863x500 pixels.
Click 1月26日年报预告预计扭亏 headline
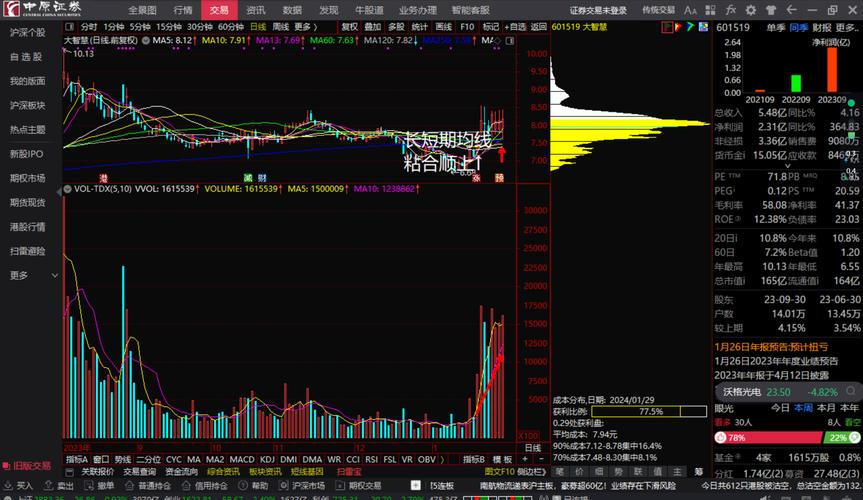point(771,347)
